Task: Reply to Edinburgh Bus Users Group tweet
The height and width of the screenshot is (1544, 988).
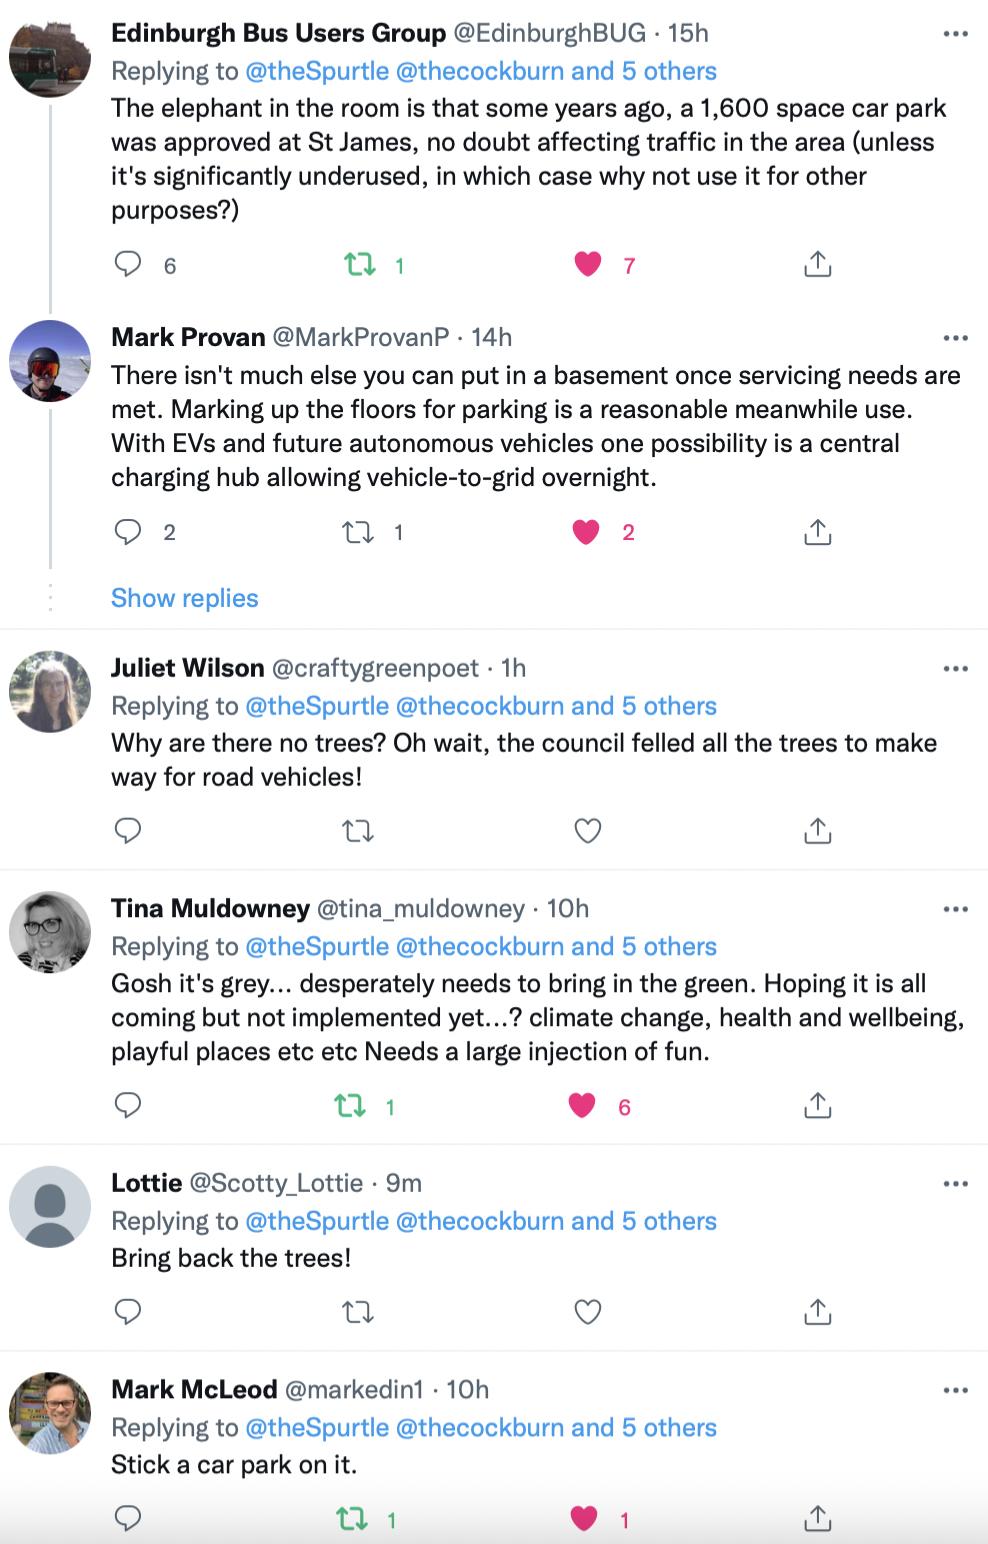Action: coord(128,264)
